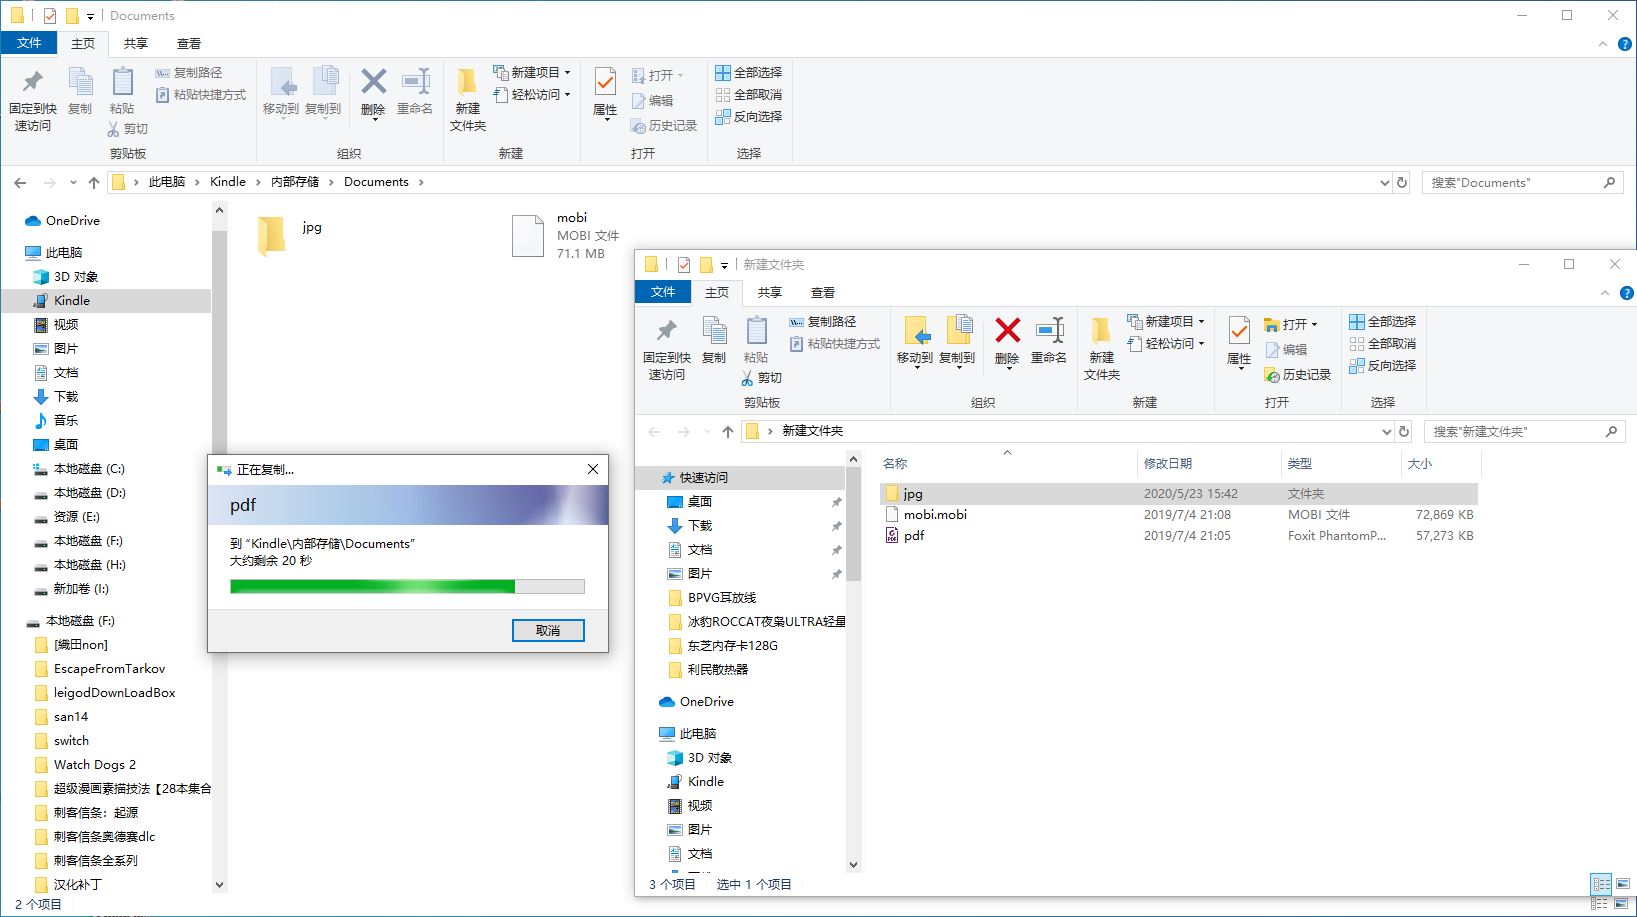Open 查看 tab in the Documents window
The image size is (1637, 917).
[x=188, y=43]
